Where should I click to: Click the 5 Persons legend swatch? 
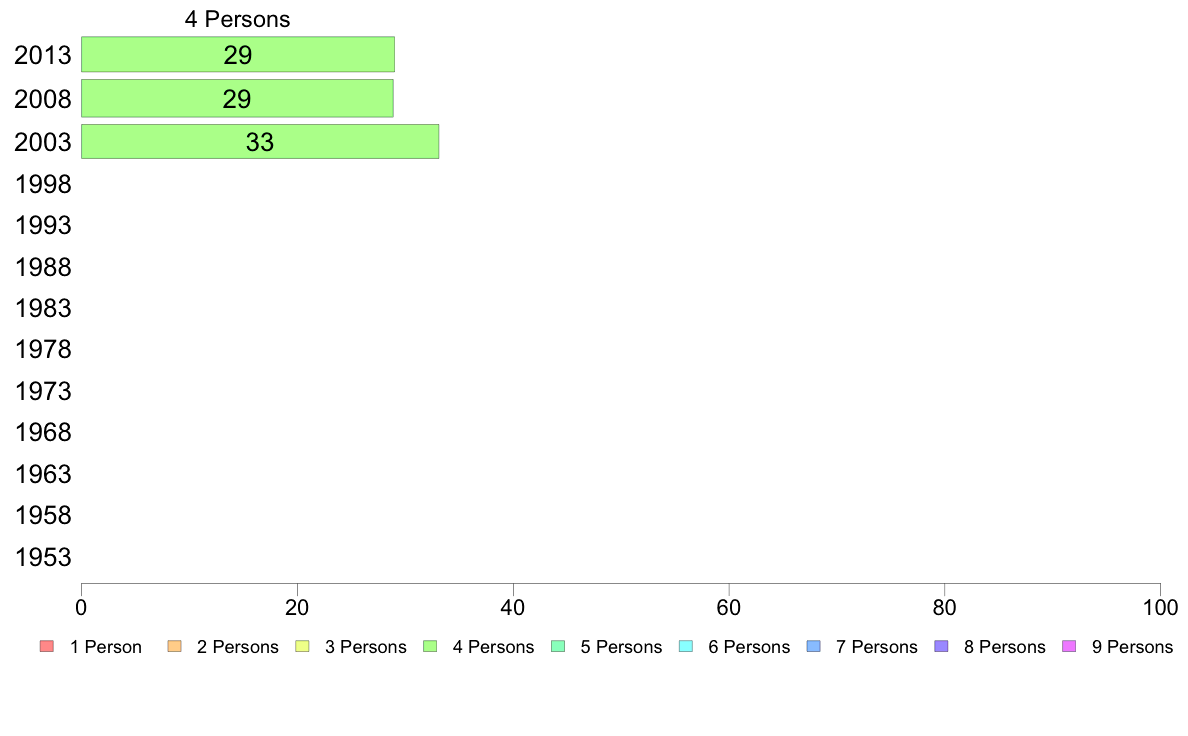tap(558, 647)
